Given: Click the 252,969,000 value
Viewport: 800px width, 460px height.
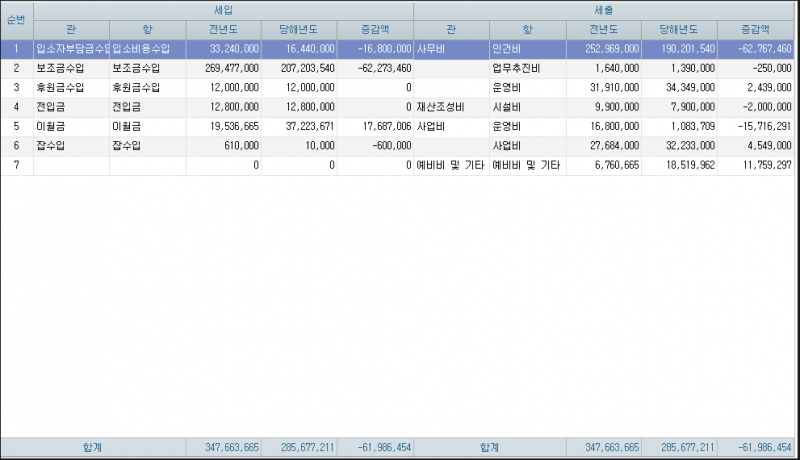Looking at the screenshot, I should (x=612, y=49).
